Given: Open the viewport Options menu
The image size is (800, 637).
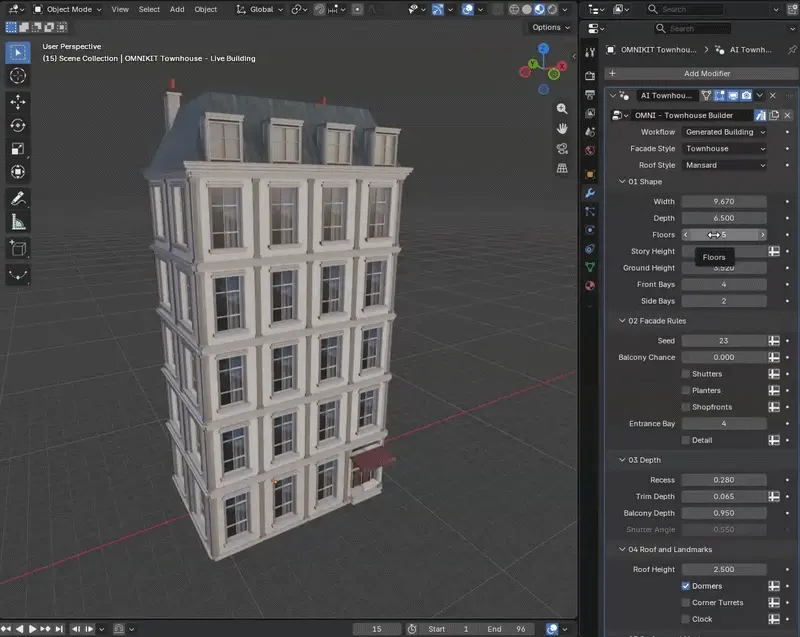Looking at the screenshot, I should [x=551, y=28].
